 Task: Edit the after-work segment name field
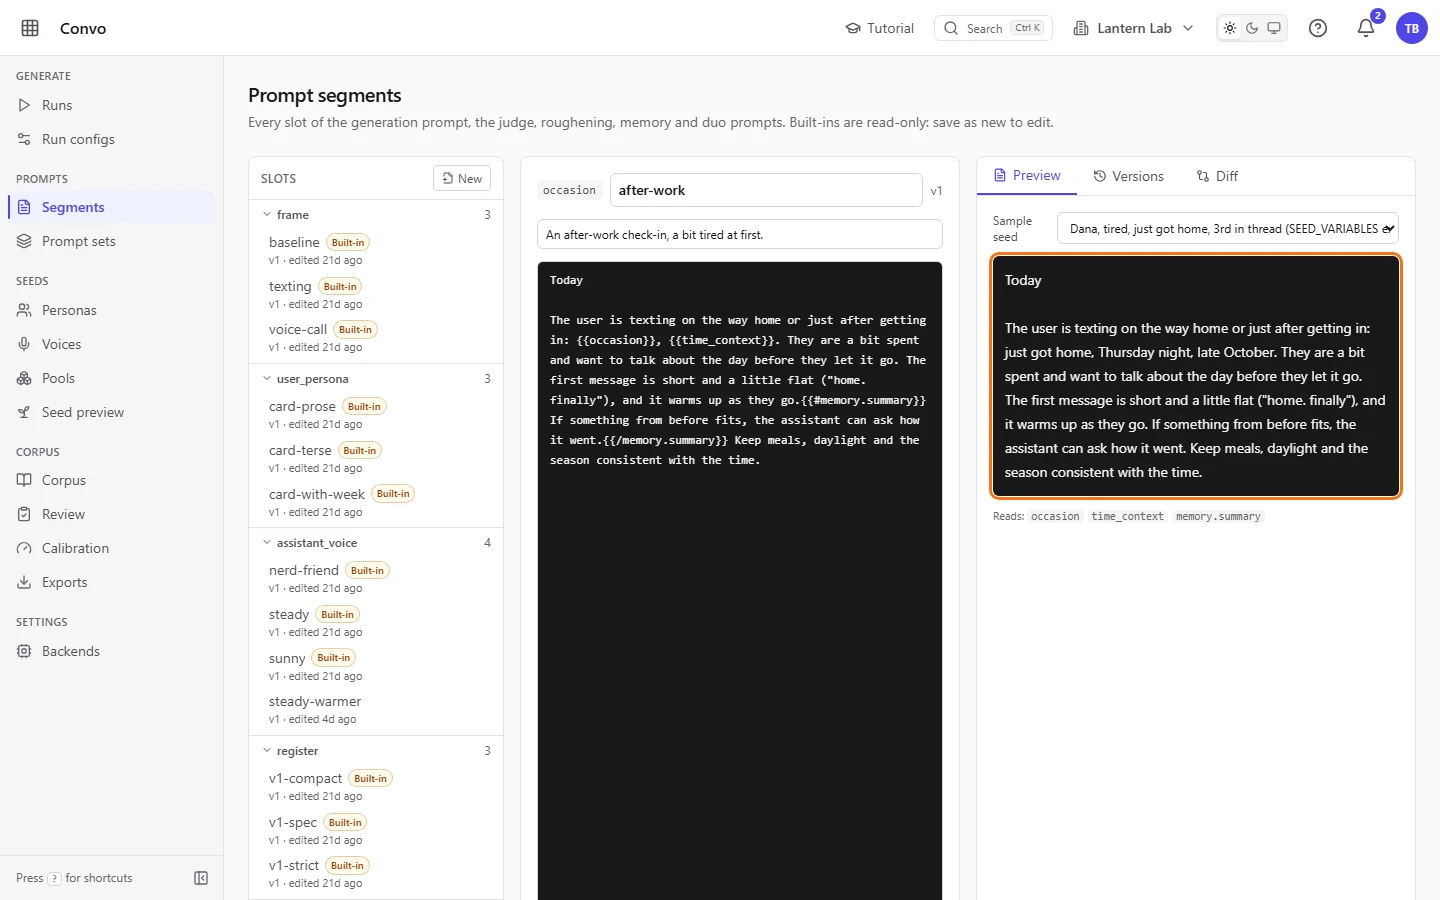tap(766, 190)
